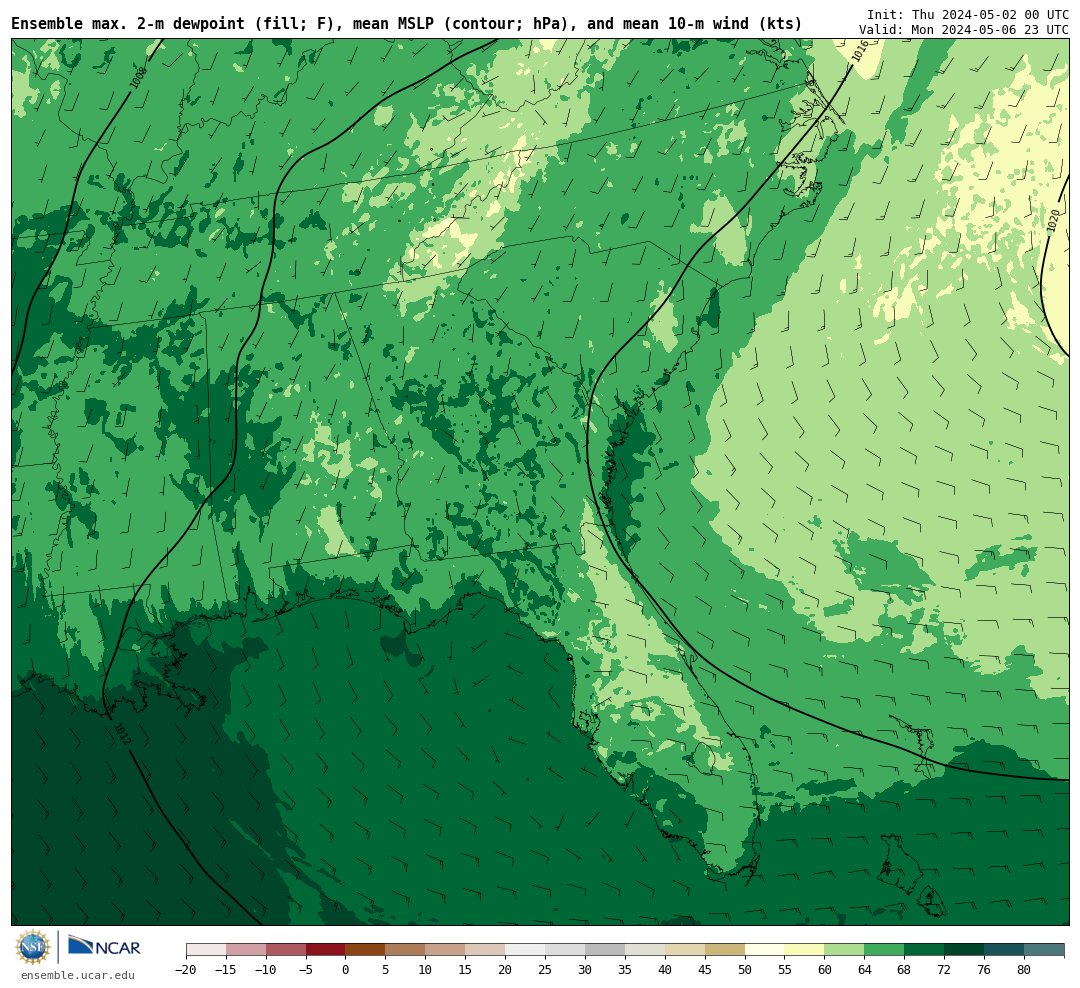Screen dimensions: 1080x988
Task: Click the Init: Thu 2024-05-02 00 UTC text
Action: (x=968, y=14)
